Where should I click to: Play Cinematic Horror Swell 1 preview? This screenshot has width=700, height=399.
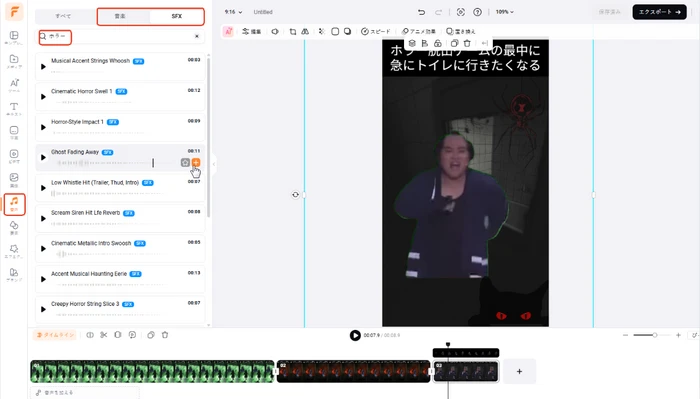tap(43, 97)
